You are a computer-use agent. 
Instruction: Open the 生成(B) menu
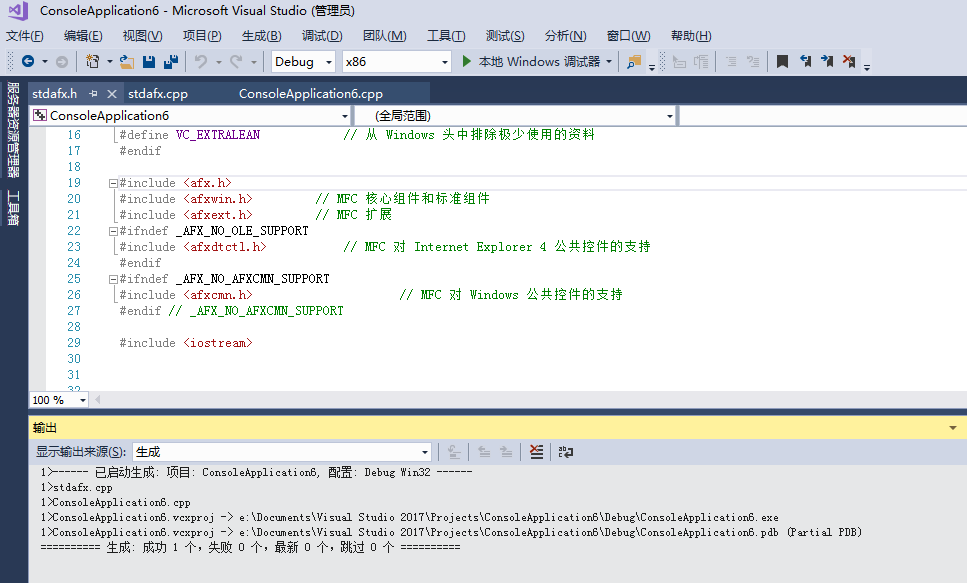coord(261,36)
